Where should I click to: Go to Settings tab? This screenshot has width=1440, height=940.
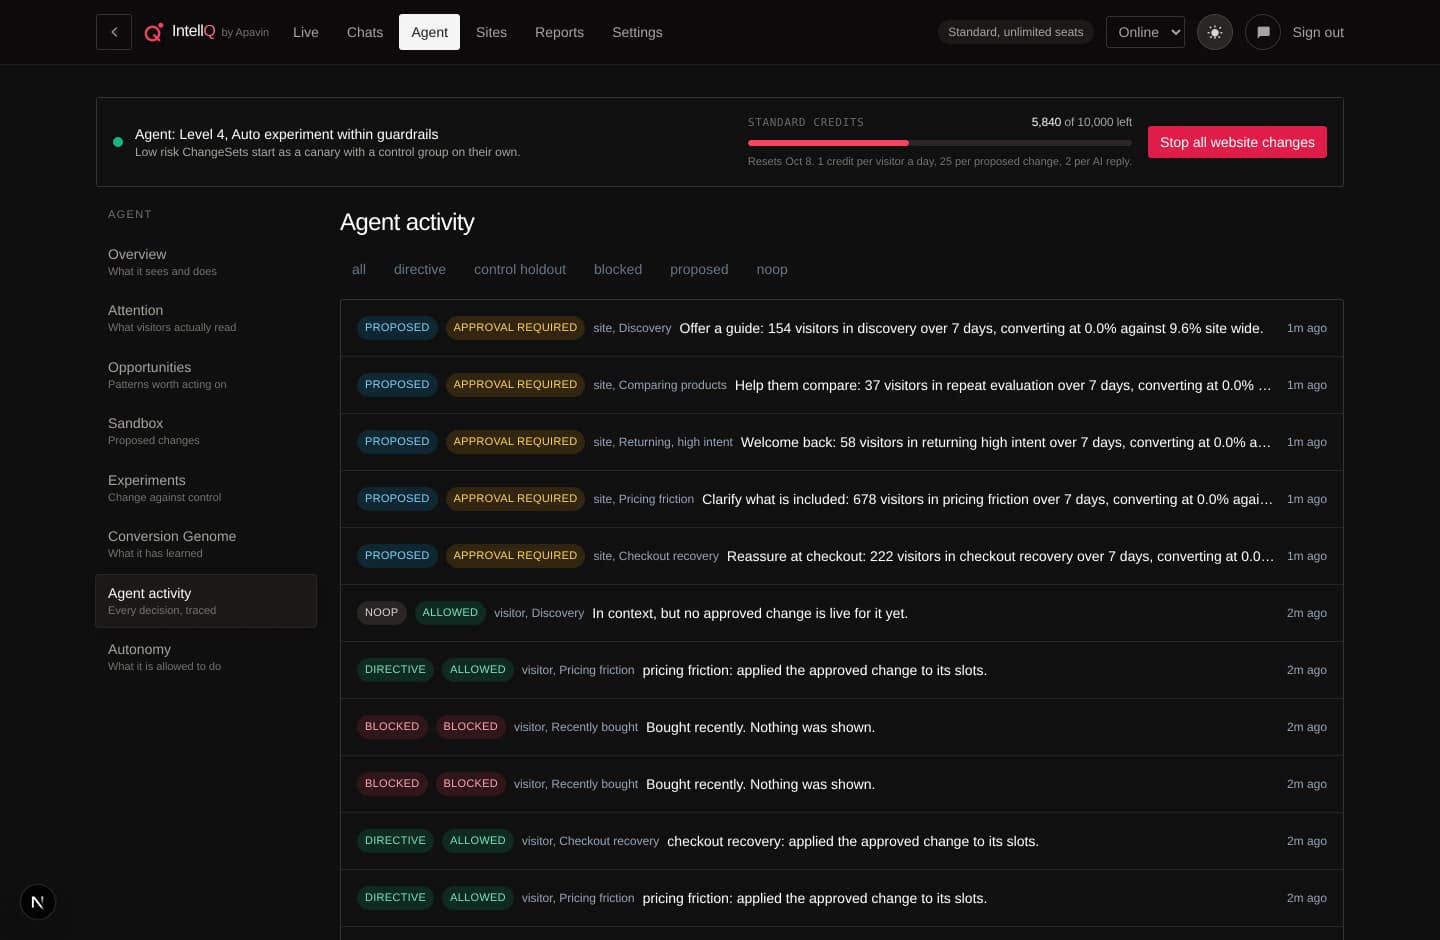pyautogui.click(x=637, y=32)
